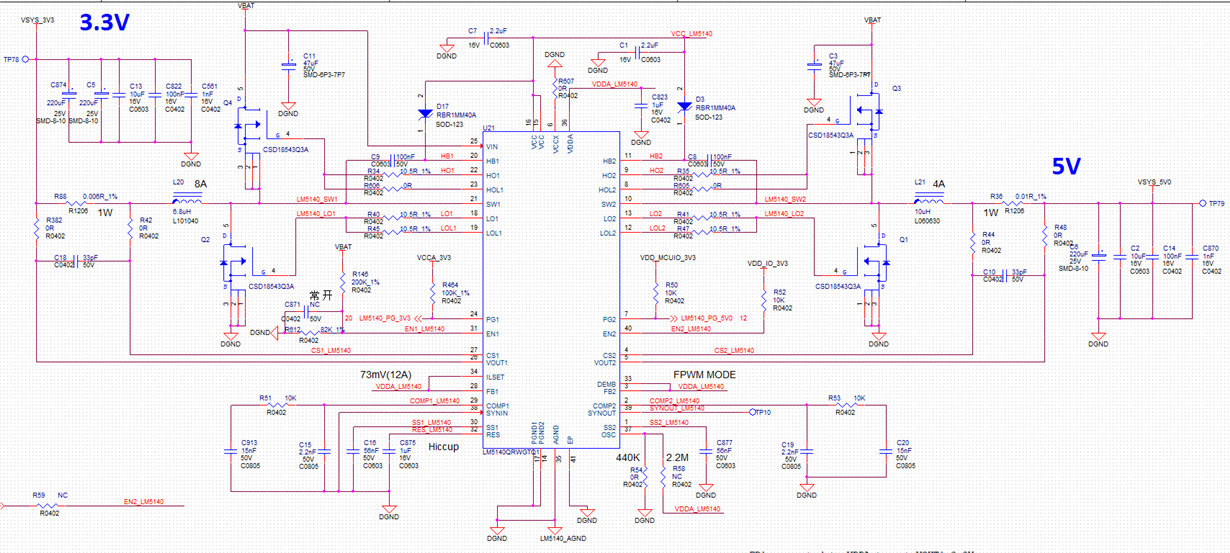This screenshot has height=553, width=1230.
Task: Select the LM5140_AGND net label
Action: point(562,538)
